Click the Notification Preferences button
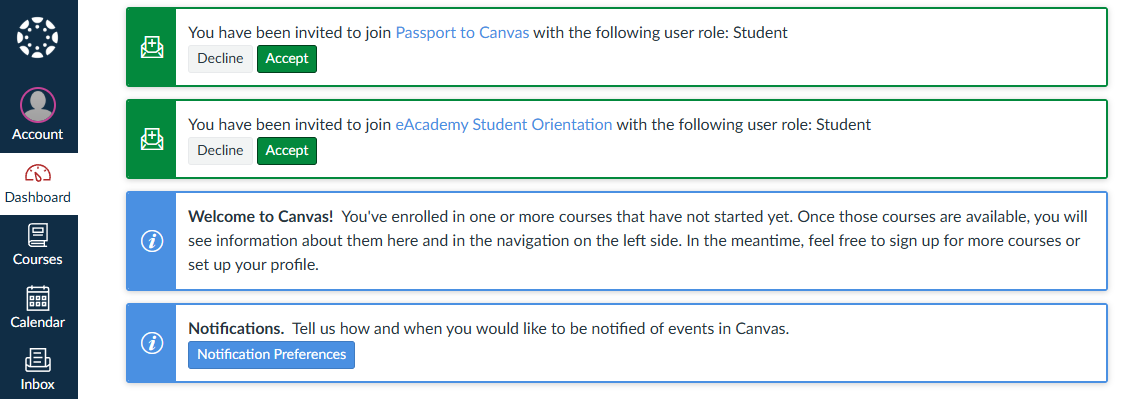 271,355
